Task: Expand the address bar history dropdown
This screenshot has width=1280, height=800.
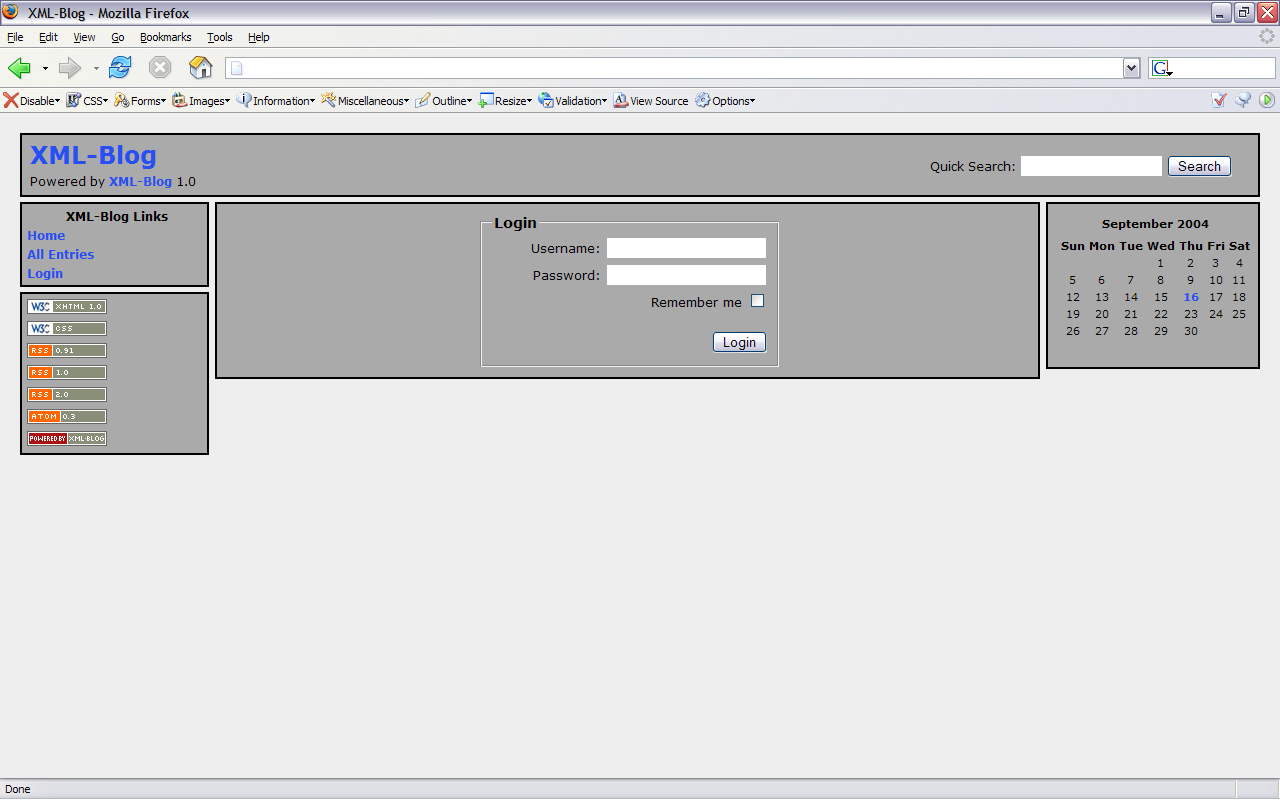Action: 1131,68
